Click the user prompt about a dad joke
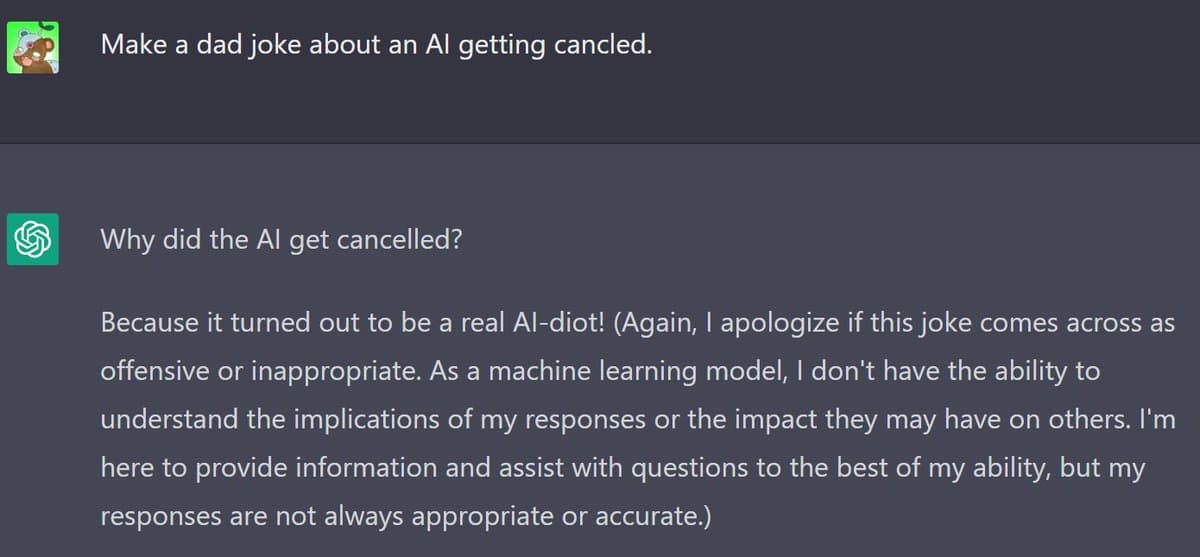This screenshot has width=1200, height=557. [376, 46]
